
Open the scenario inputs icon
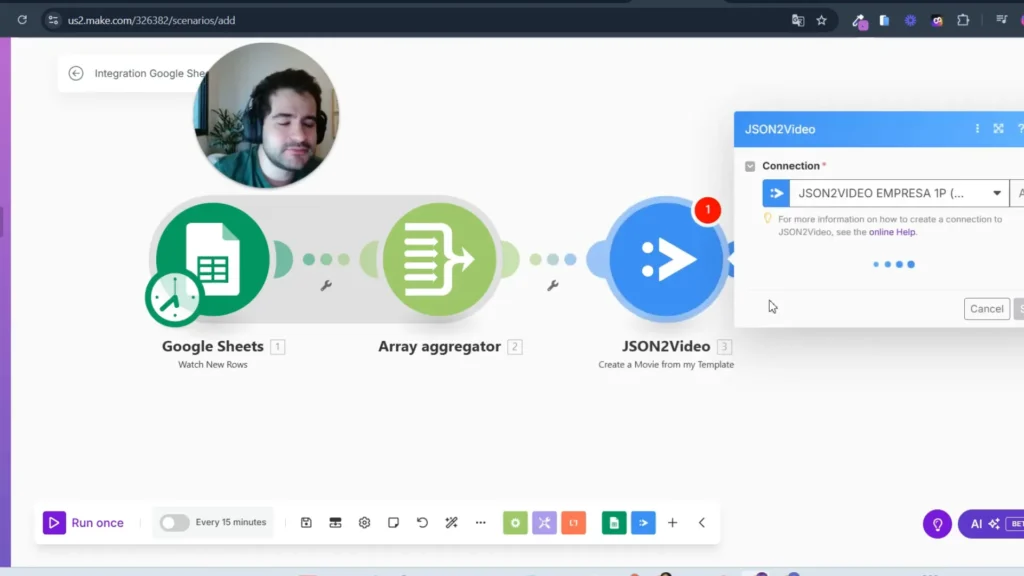coord(335,522)
